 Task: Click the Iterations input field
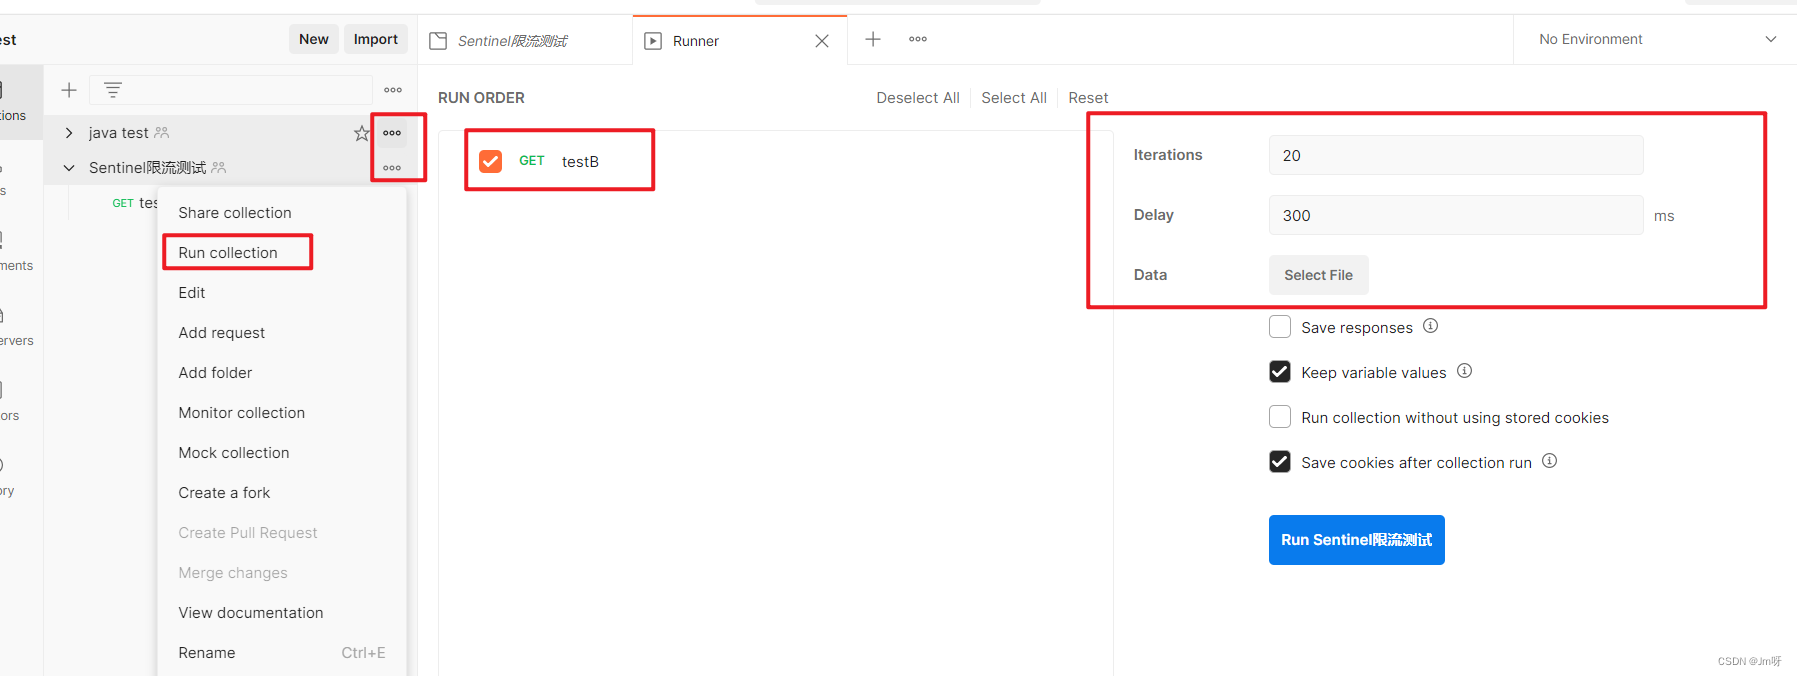[1455, 155]
